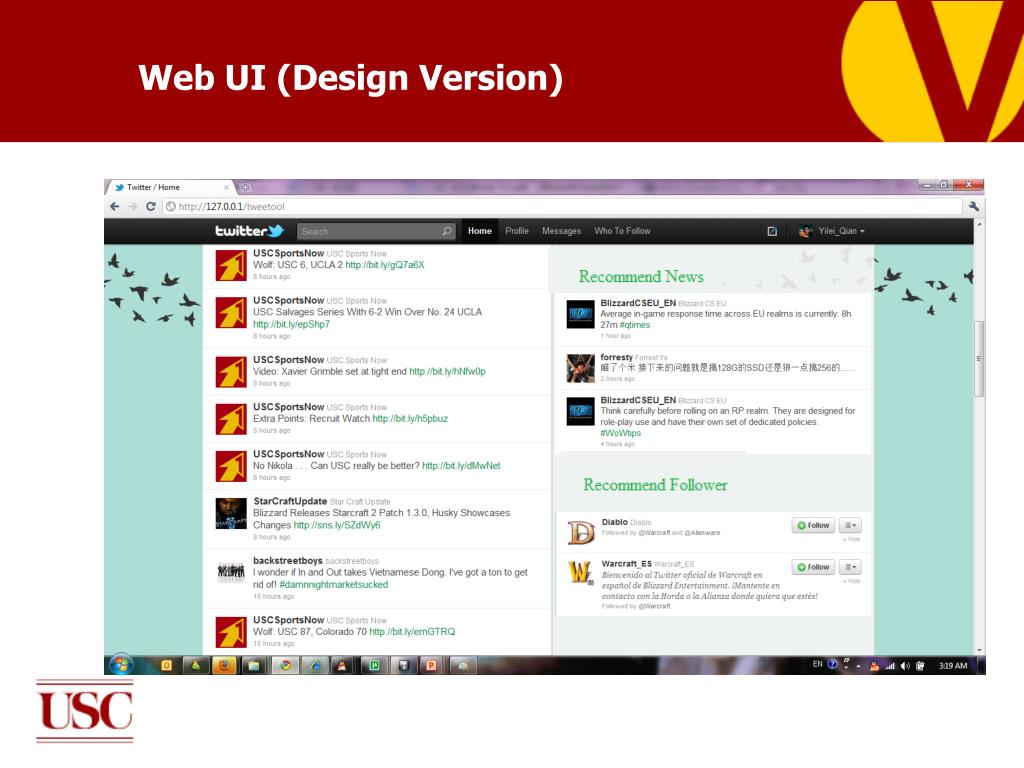This screenshot has height=768, width=1024.
Task: Hide the Diablo recommendation
Action: tap(852, 539)
